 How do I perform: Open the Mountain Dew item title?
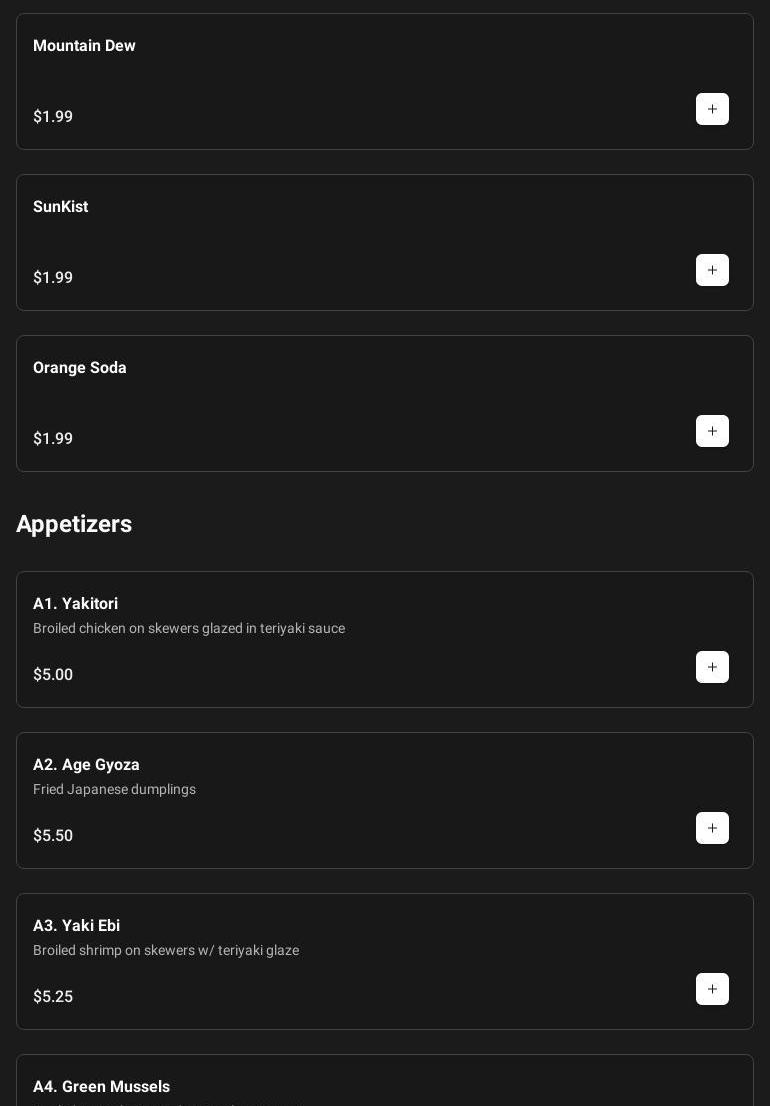pyautogui.click(x=84, y=46)
